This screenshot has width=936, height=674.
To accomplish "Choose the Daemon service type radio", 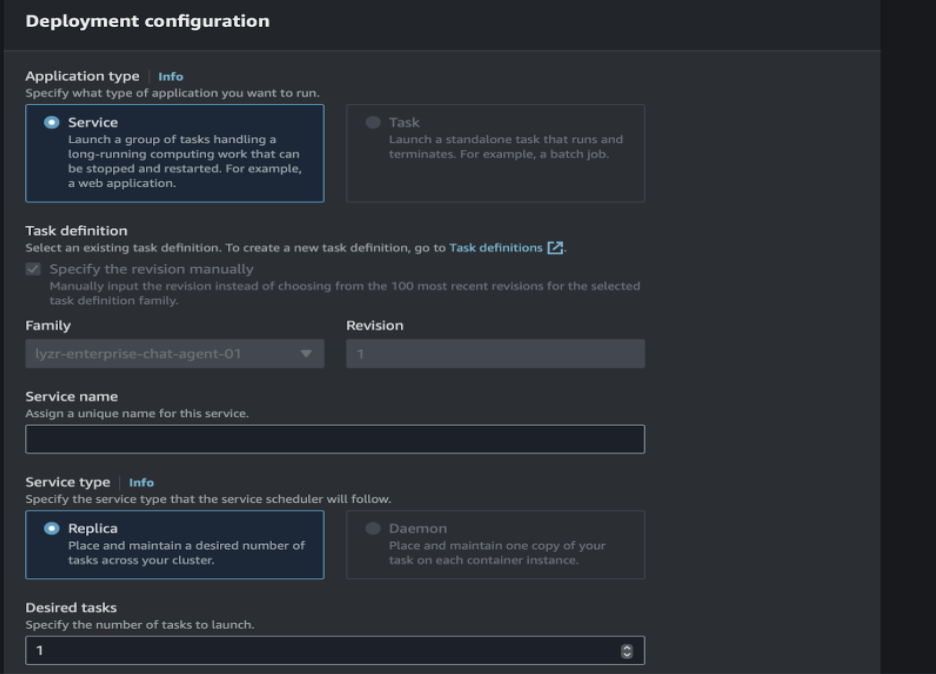I will 373,528.
